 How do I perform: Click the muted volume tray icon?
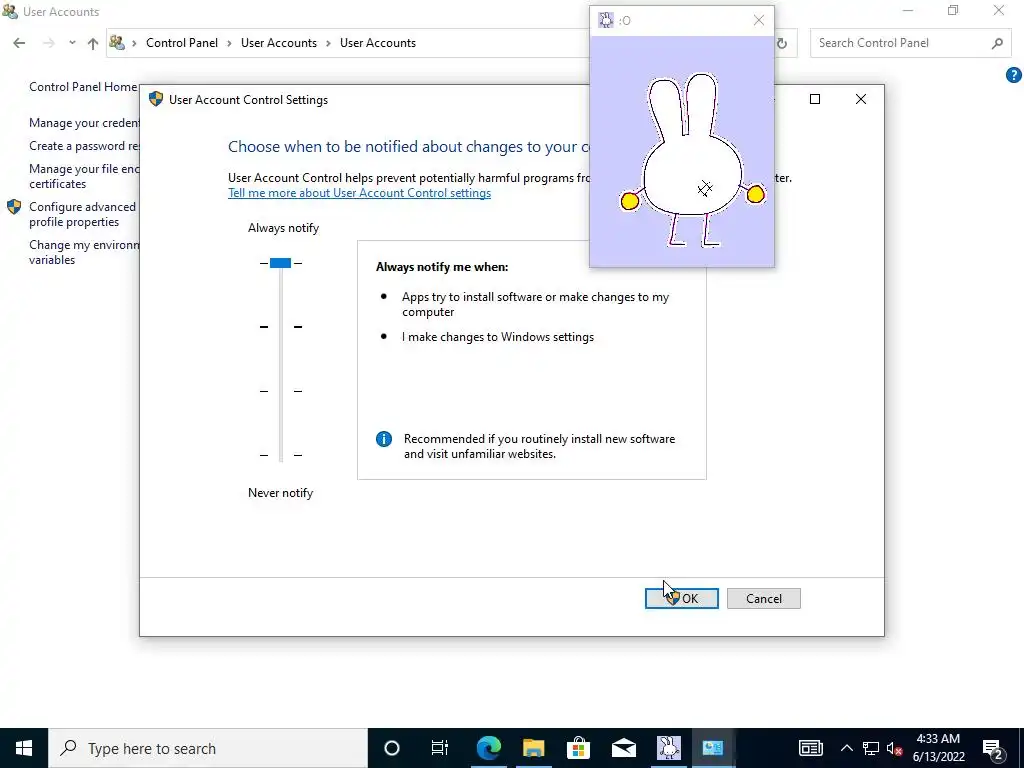pyautogui.click(x=895, y=748)
